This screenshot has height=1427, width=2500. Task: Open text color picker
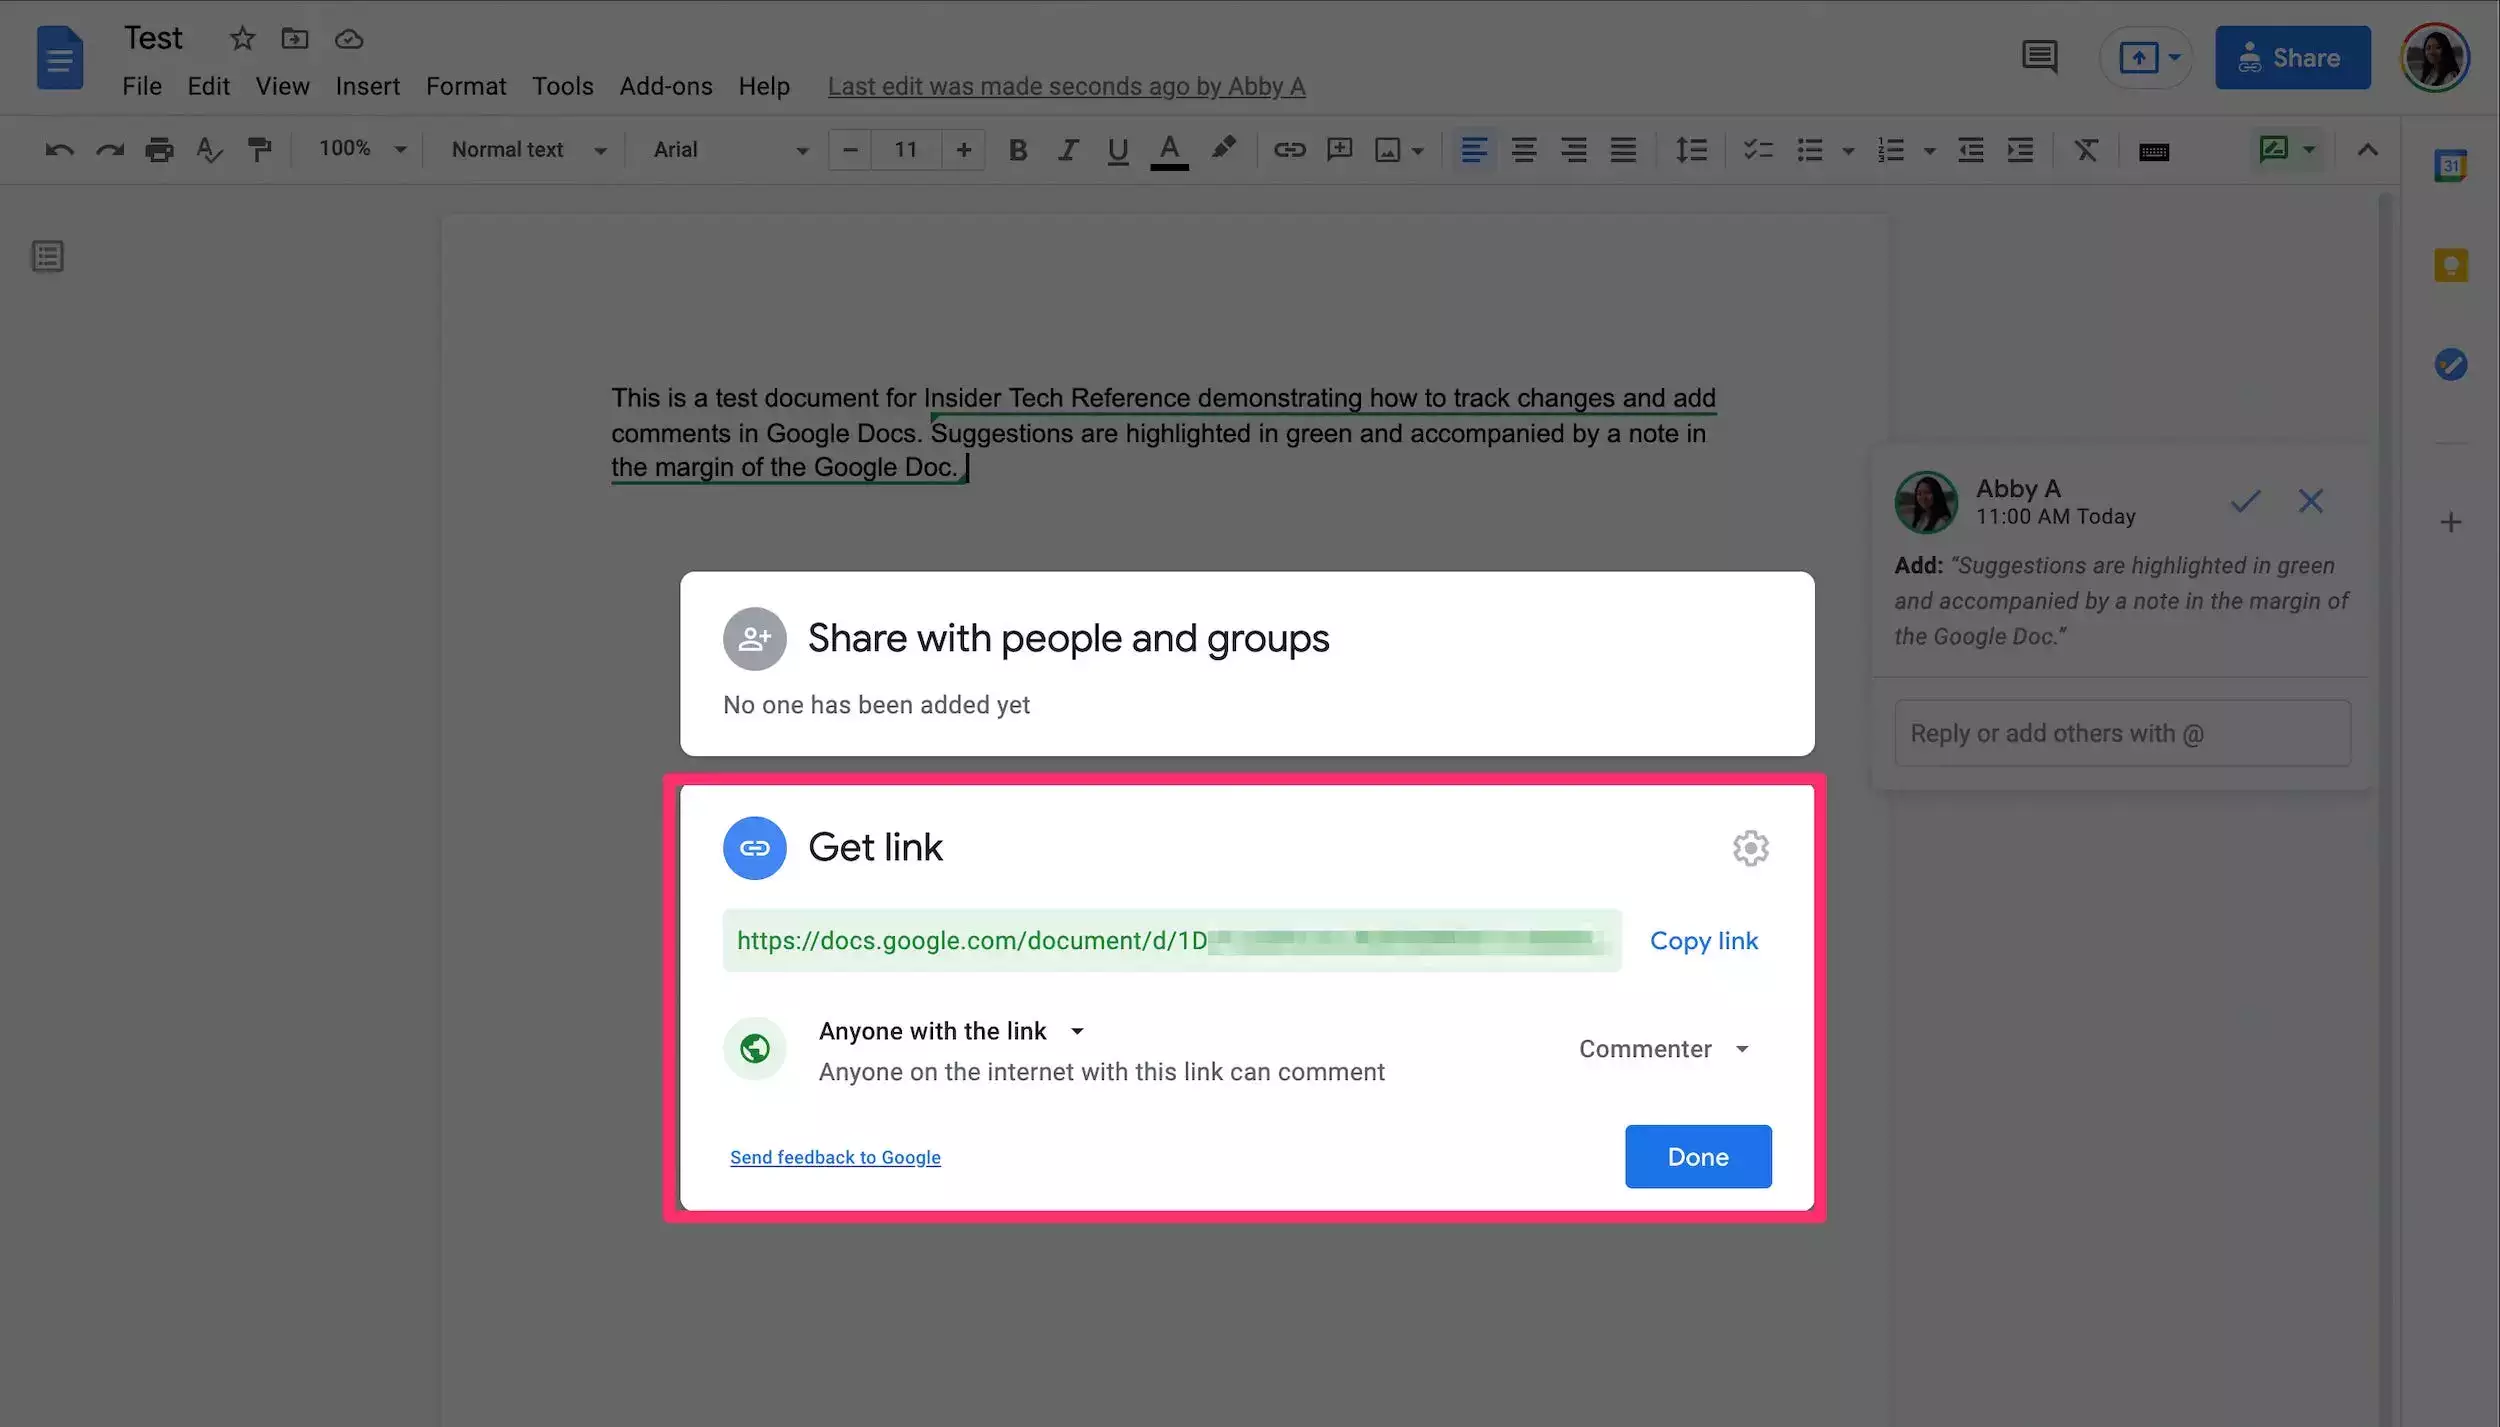point(1169,151)
